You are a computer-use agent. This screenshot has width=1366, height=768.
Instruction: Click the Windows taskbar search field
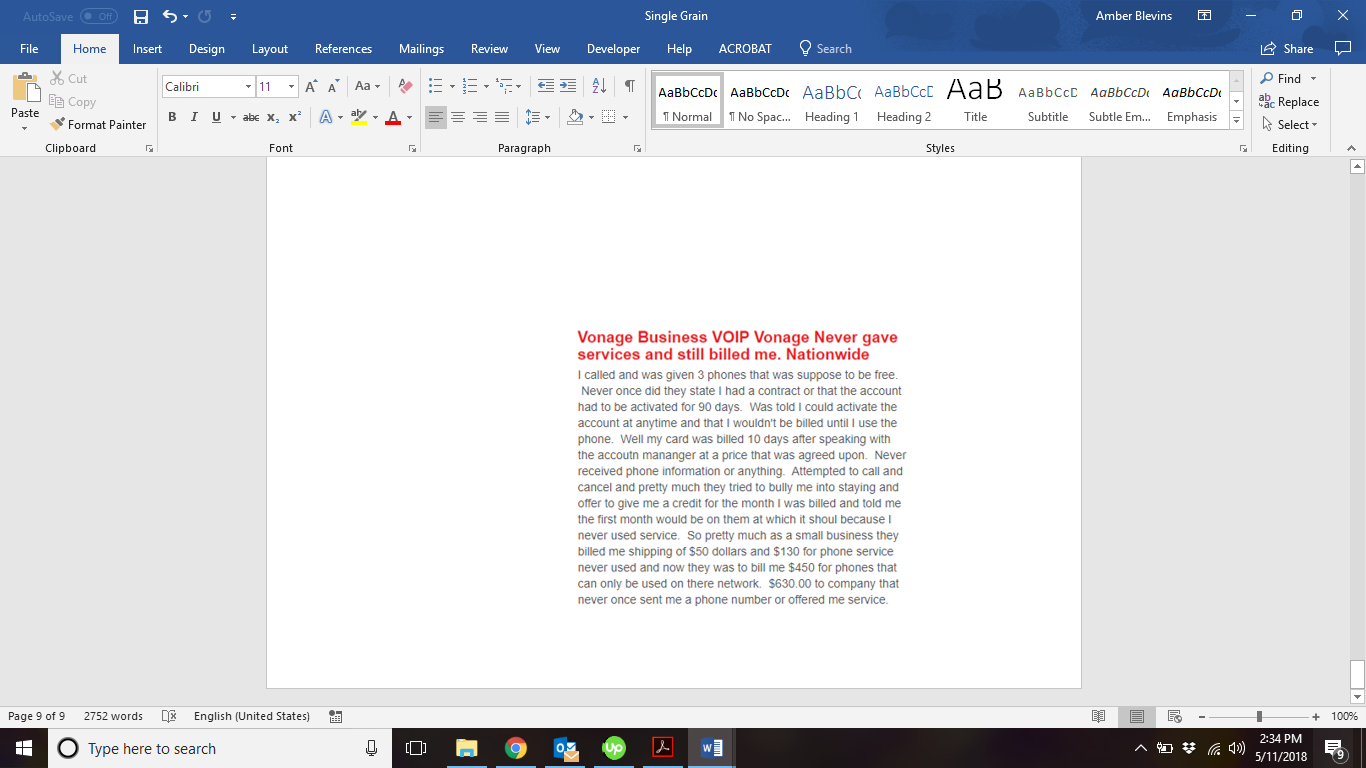pos(217,748)
